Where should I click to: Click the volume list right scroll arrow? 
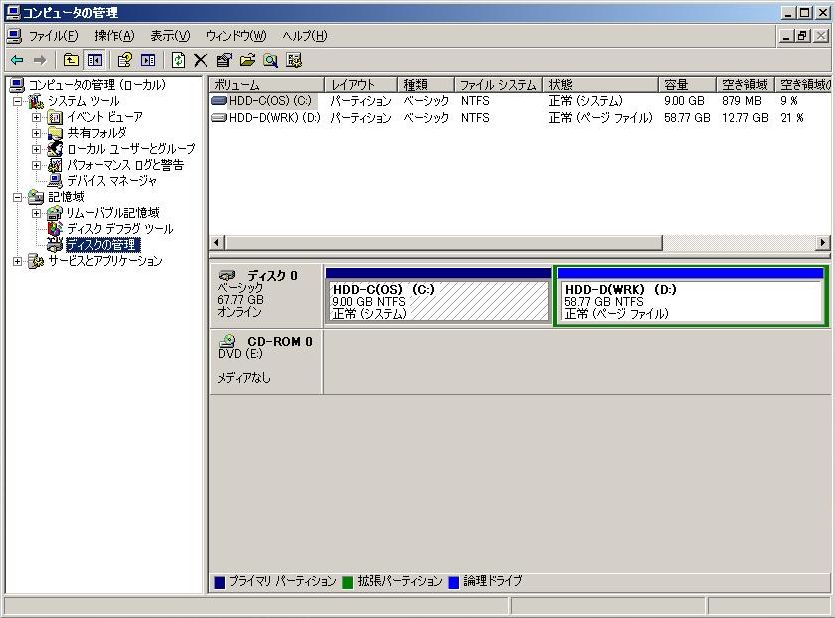pos(823,242)
